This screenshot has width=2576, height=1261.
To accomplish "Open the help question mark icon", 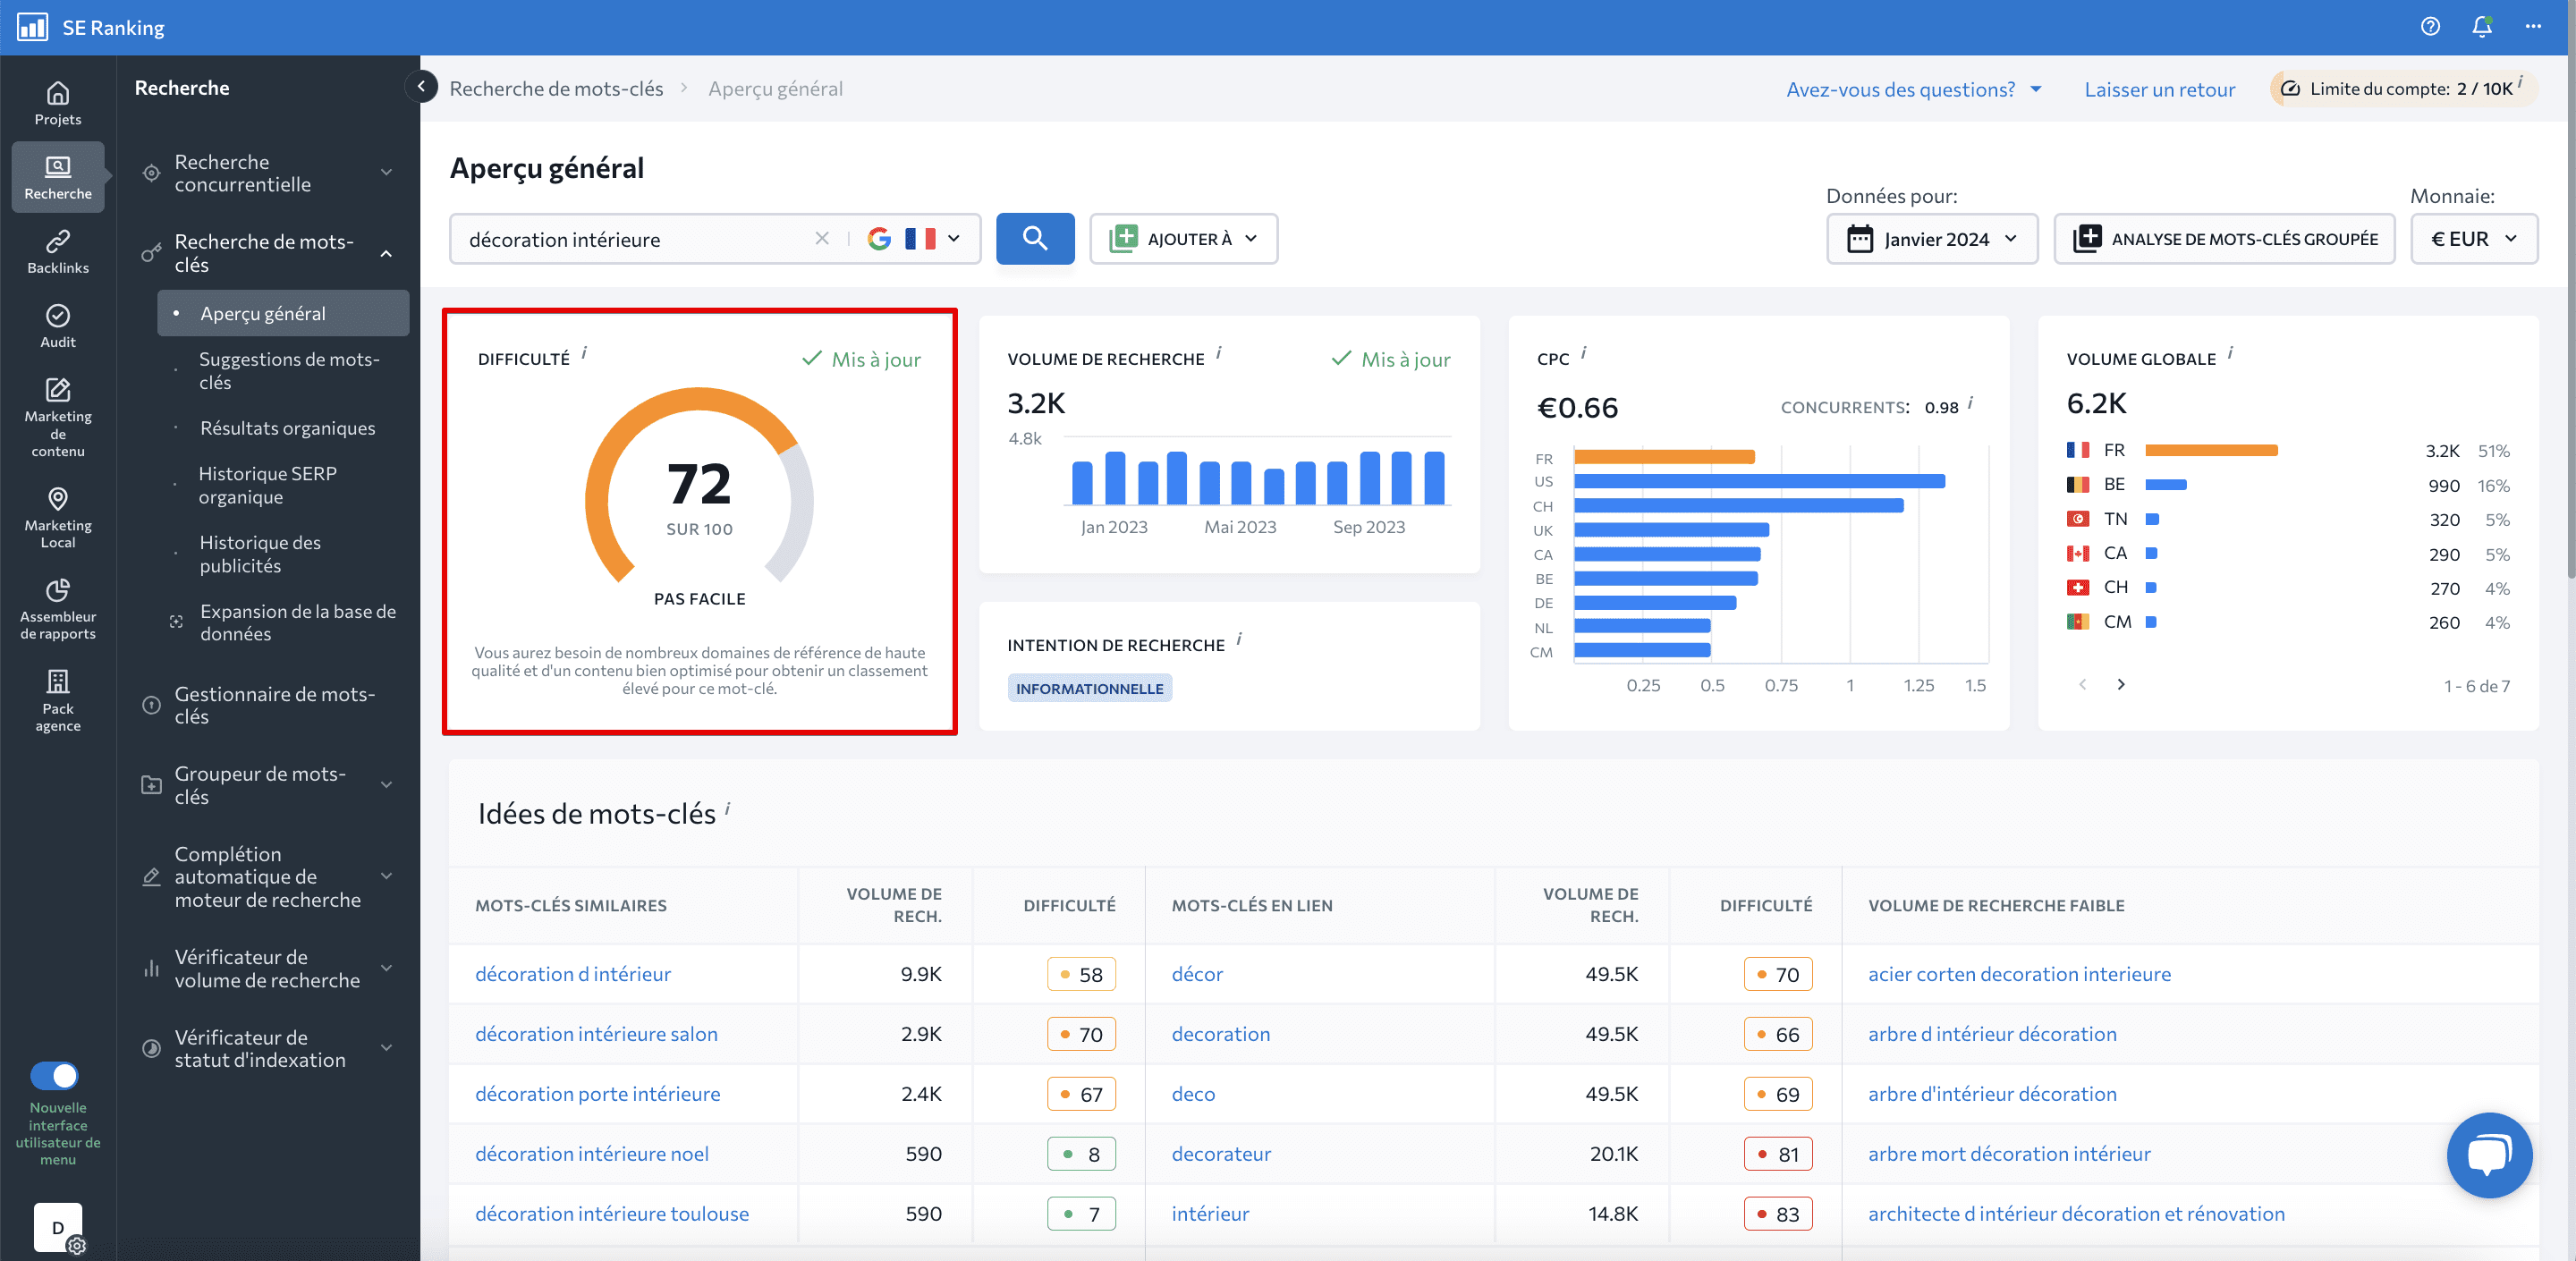I will 2430,27.
